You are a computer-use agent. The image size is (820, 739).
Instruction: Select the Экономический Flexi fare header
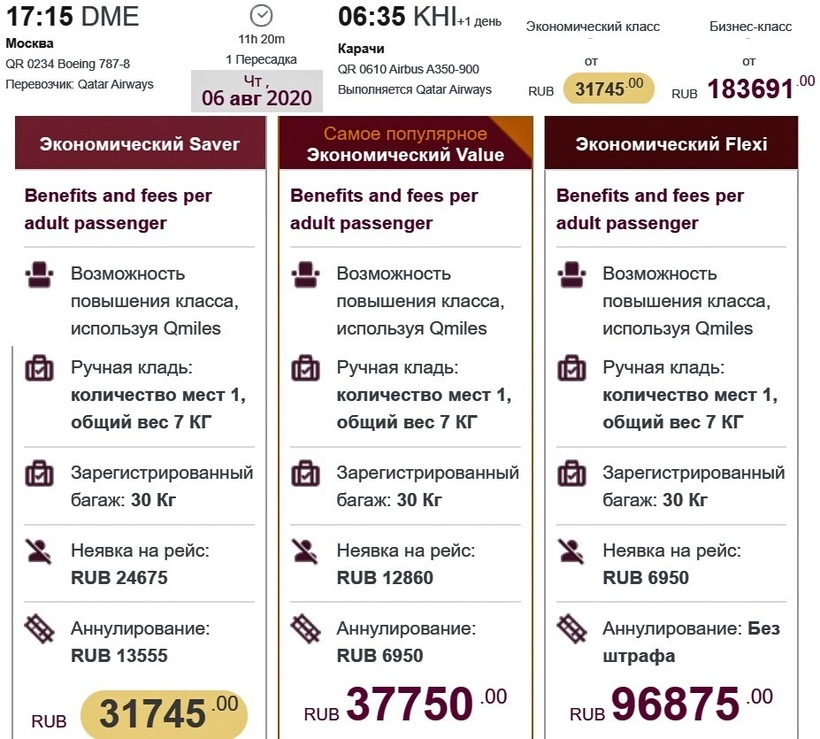click(x=671, y=143)
